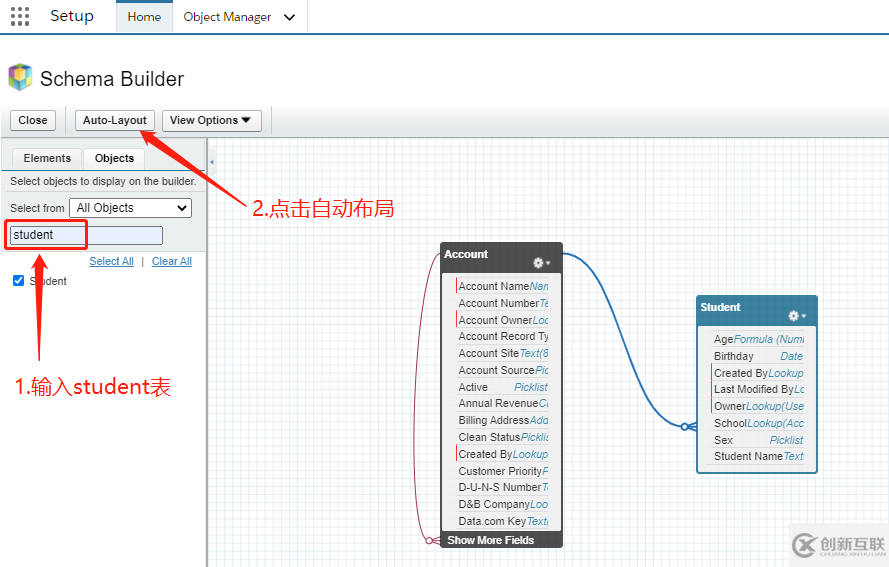Go to the Home tab
Viewport: 889px width, 567px height.
pyautogui.click(x=144, y=17)
